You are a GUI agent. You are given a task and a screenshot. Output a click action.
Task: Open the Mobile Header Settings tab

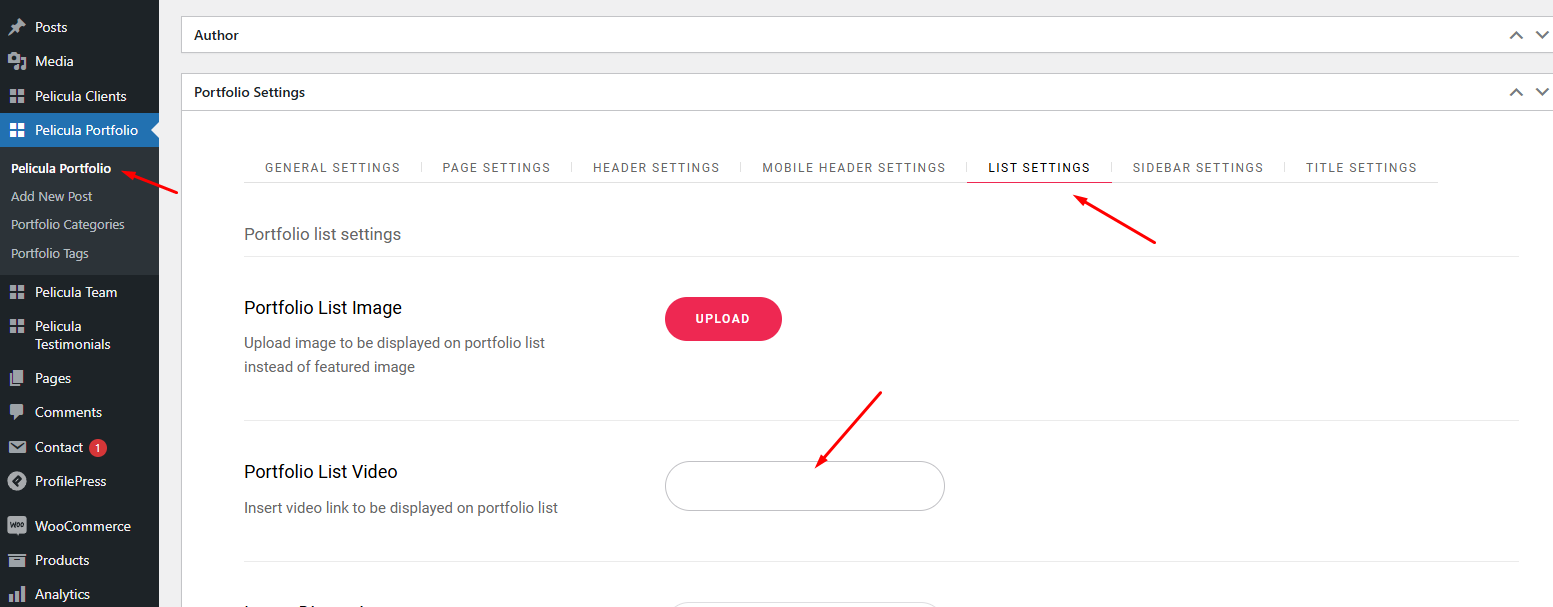[x=854, y=167]
